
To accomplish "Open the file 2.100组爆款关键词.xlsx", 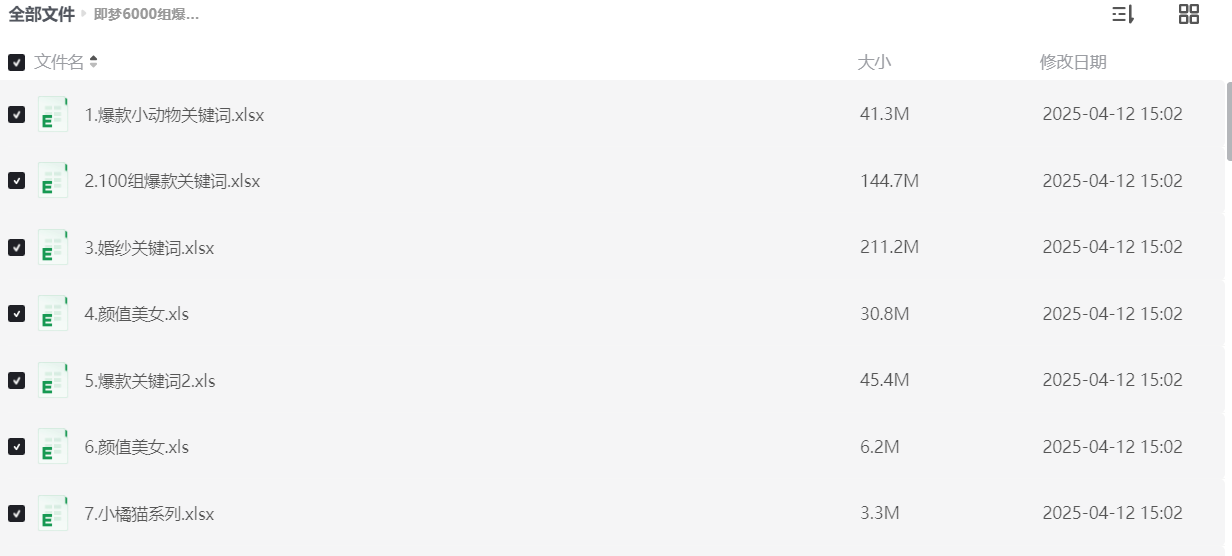I will [172, 181].
